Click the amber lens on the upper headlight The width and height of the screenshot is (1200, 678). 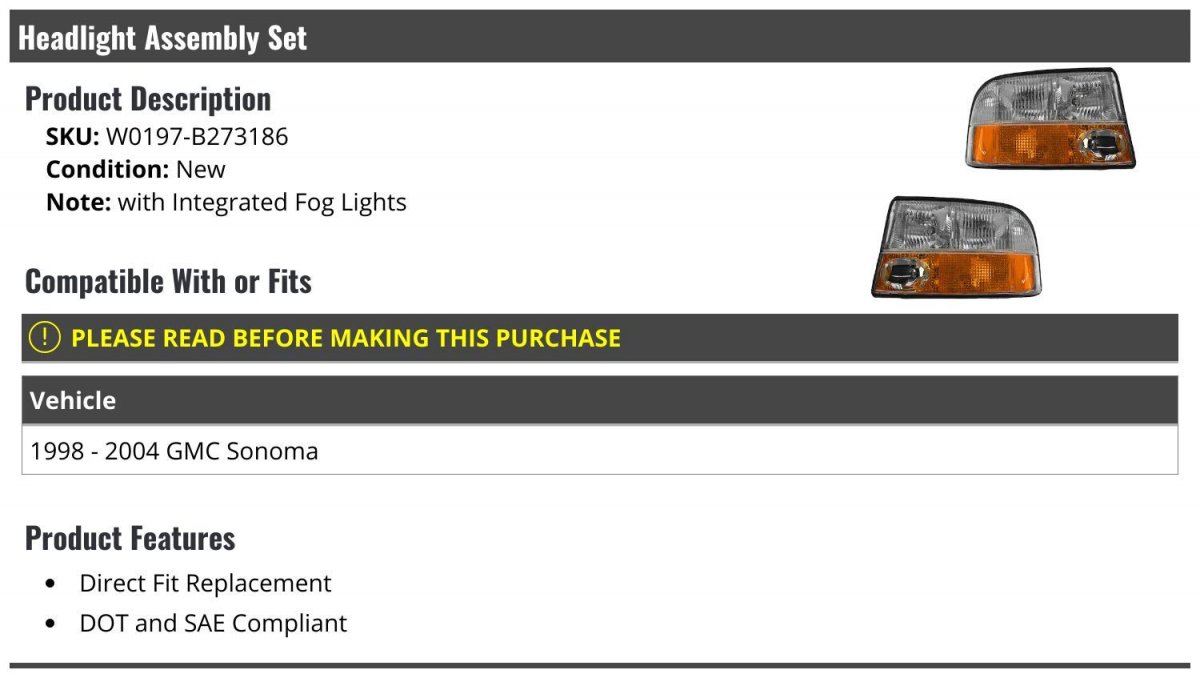pos(1015,143)
